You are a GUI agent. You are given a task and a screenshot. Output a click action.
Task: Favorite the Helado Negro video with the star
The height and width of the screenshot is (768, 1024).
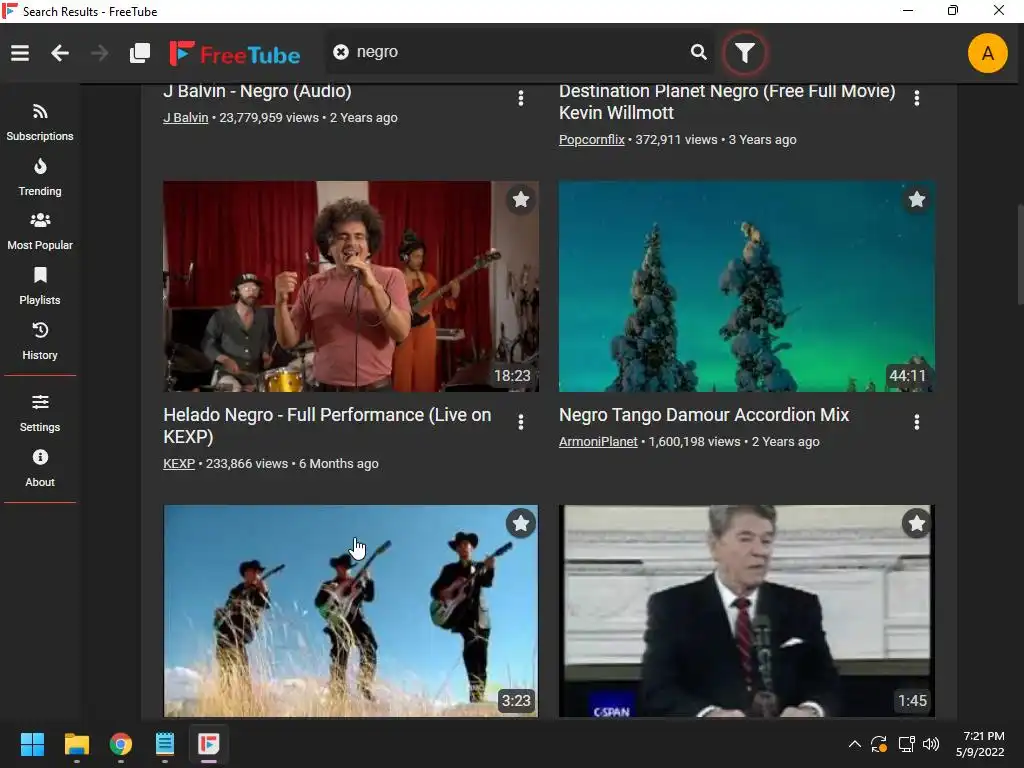[520, 199]
